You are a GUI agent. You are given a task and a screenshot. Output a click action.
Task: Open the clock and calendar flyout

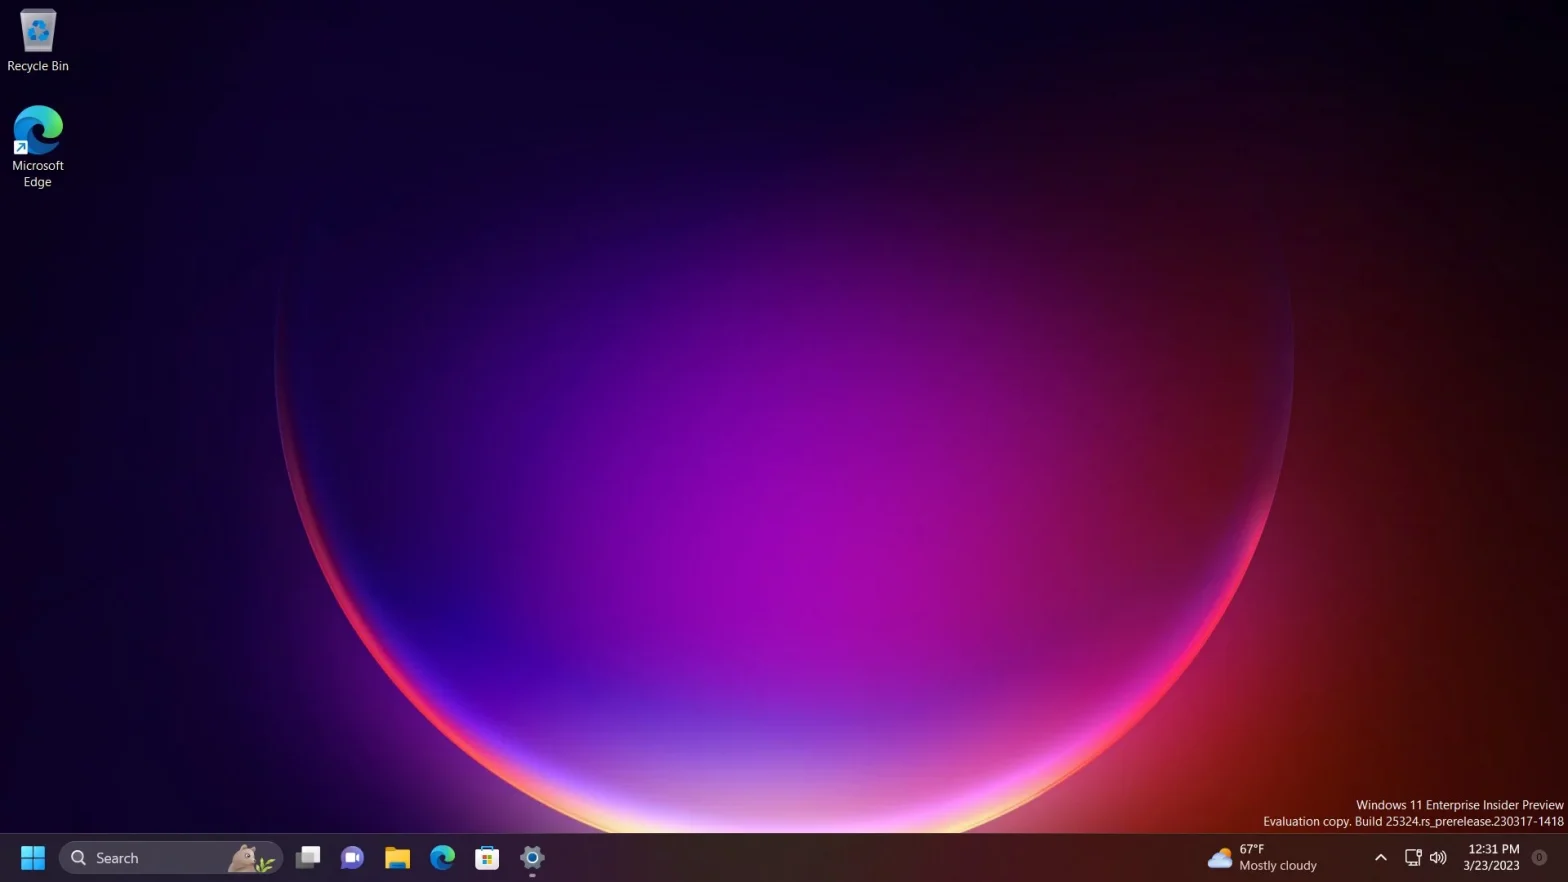1491,858
